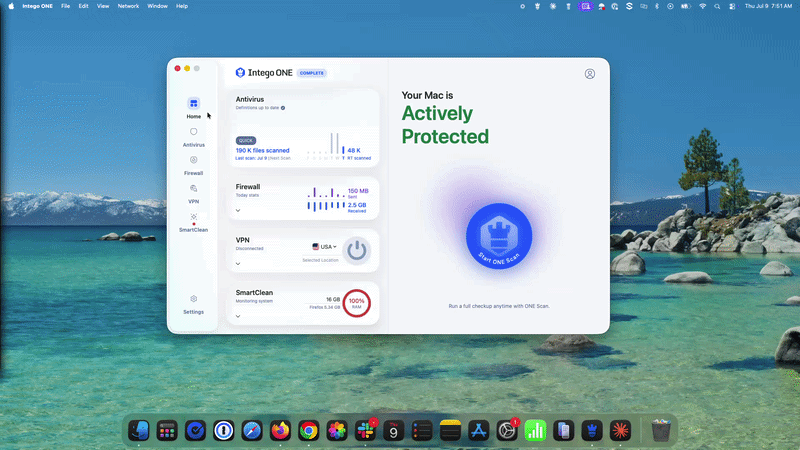Click the Antivirus card title
Viewport: 800px width, 450px height.
(250, 99)
